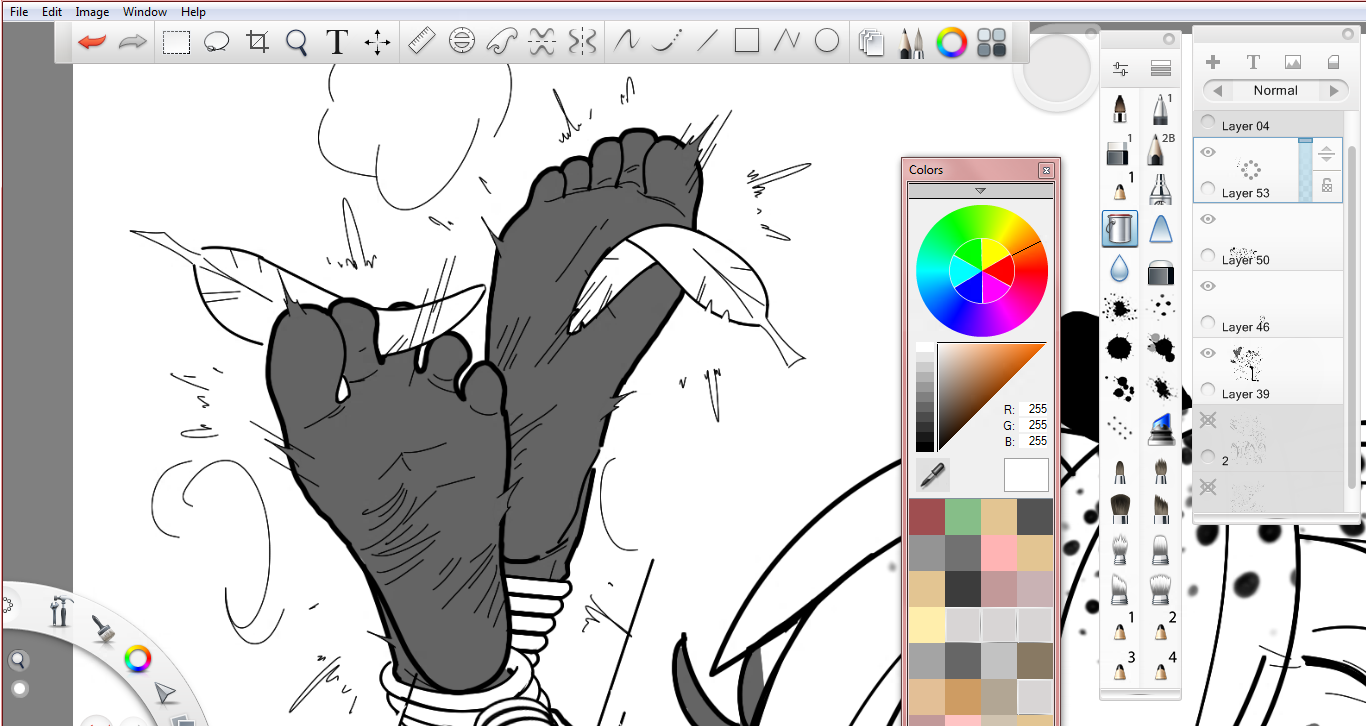This screenshot has width=1366, height=726.
Task: Open the Window menu
Action: pyautogui.click(x=145, y=12)
